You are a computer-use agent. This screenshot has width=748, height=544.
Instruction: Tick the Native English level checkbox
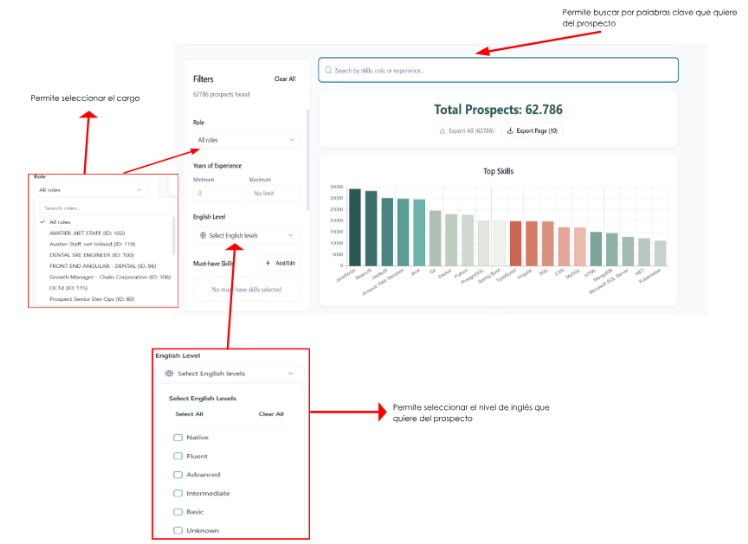point(178,437)
